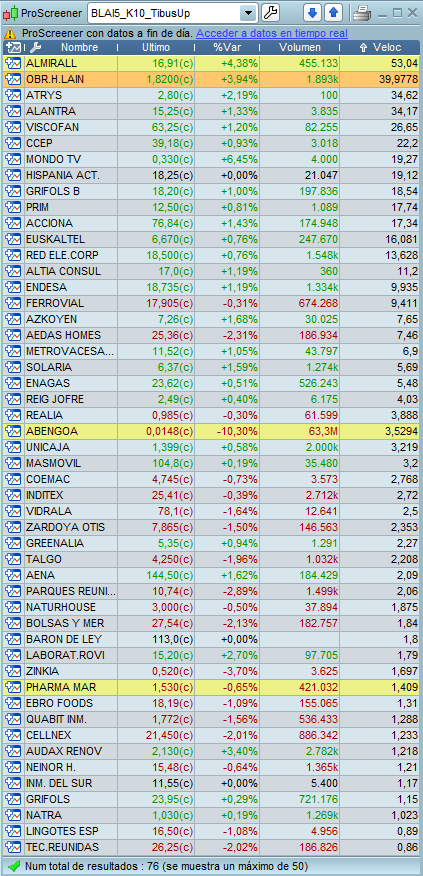423x876 pixels.
Task: Open chart icon for AENA row
Action: [13, 575]
